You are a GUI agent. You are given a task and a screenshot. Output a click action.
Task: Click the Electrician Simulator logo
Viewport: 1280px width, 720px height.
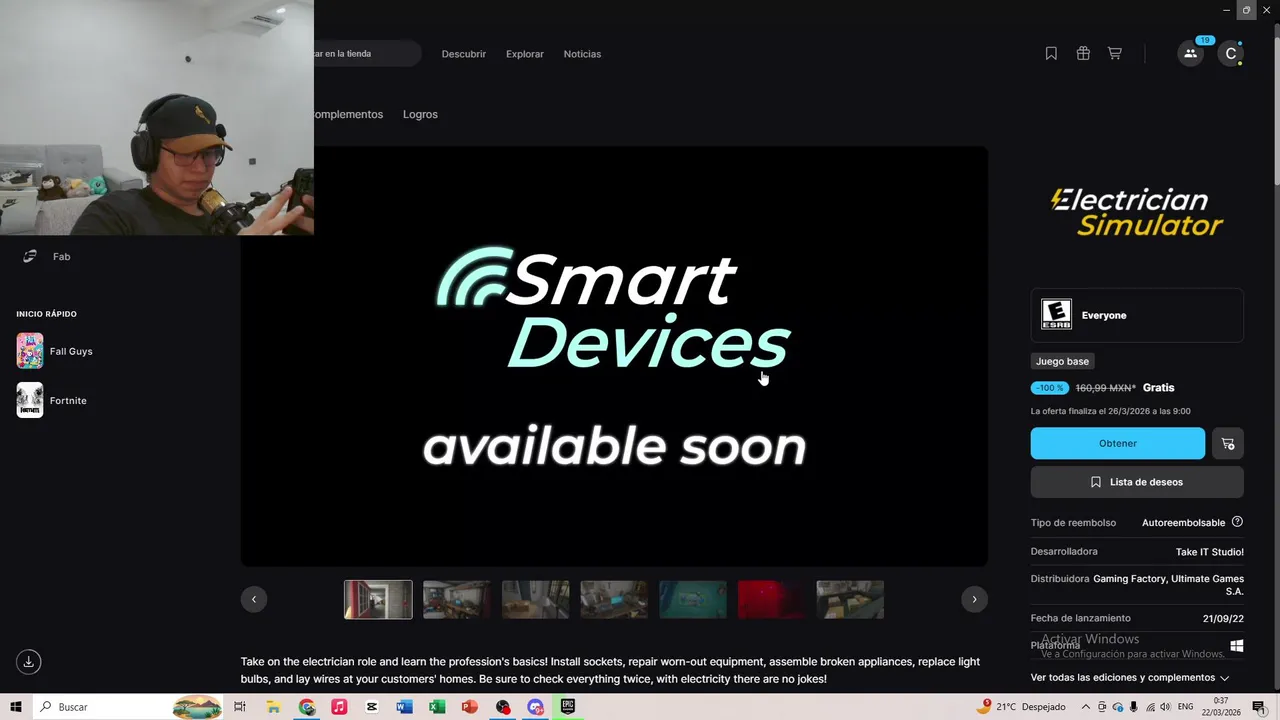click(1137, 212)
